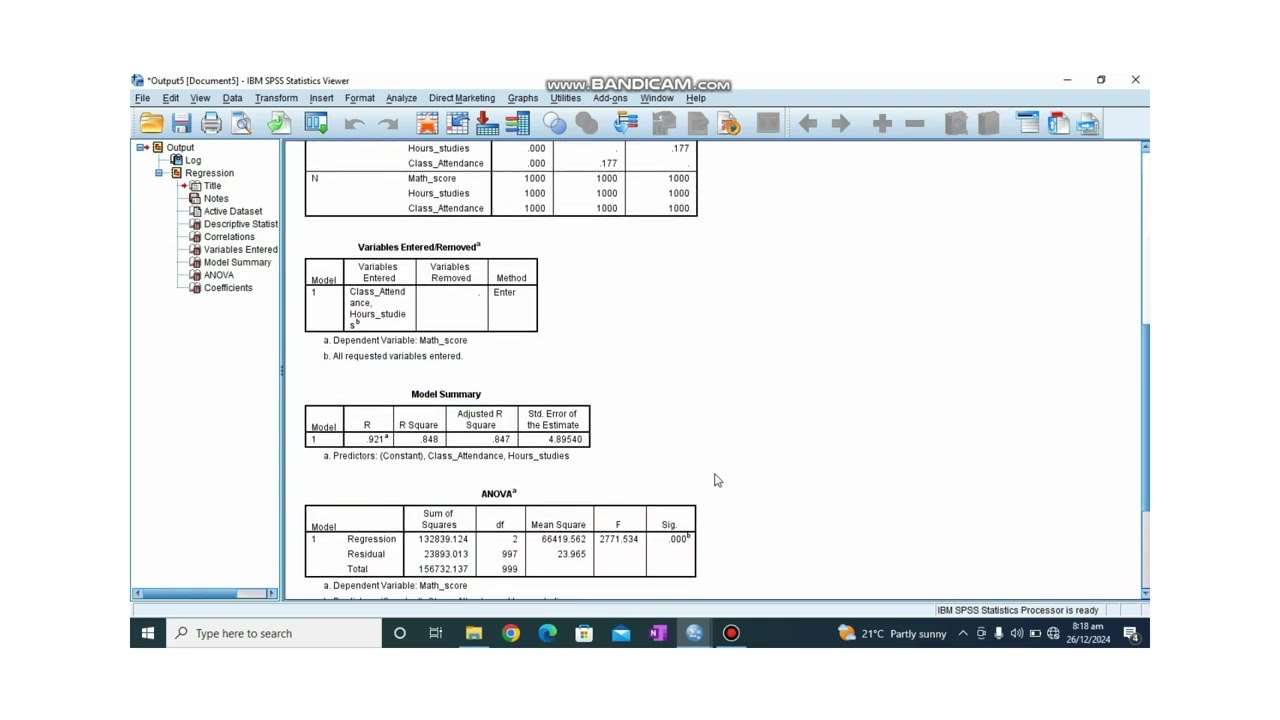Viewport: 1280px width, 720px height.
Task: Click the Collapse minus toolbar icon
Action: point(914,123)
